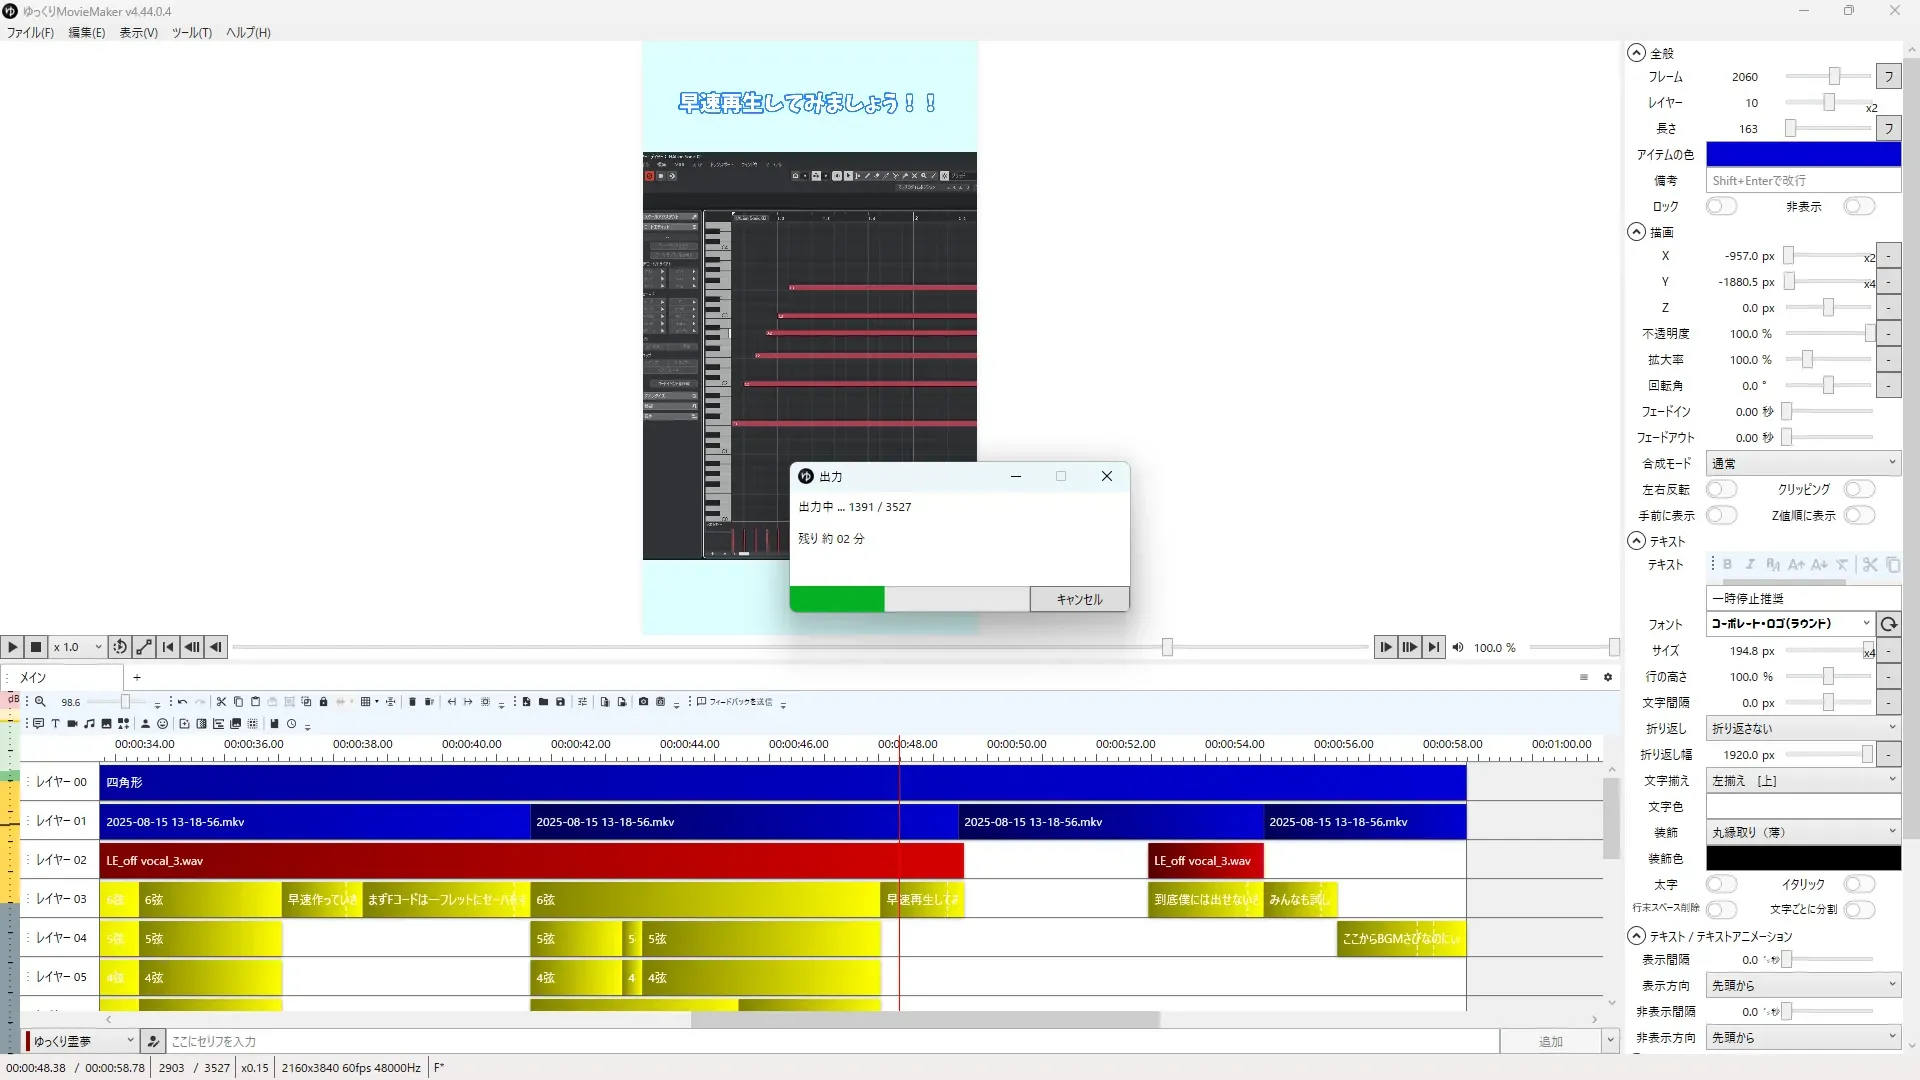Open the ファイル(F) menu
Screen dimensions: 1920x1080
click(x=30, y=32)
